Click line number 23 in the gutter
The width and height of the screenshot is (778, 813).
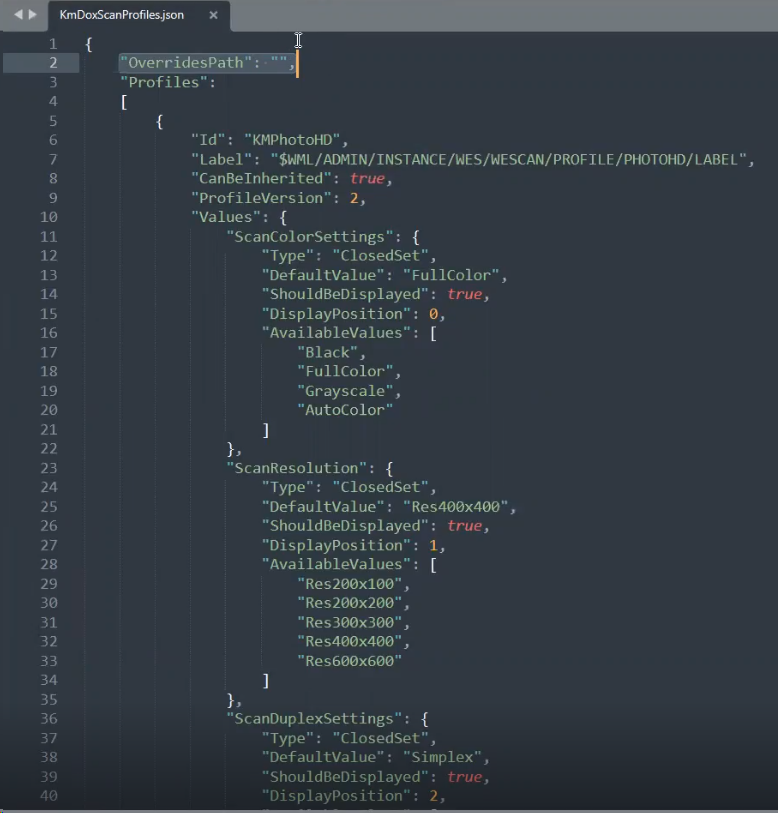[x=49, y=468]
